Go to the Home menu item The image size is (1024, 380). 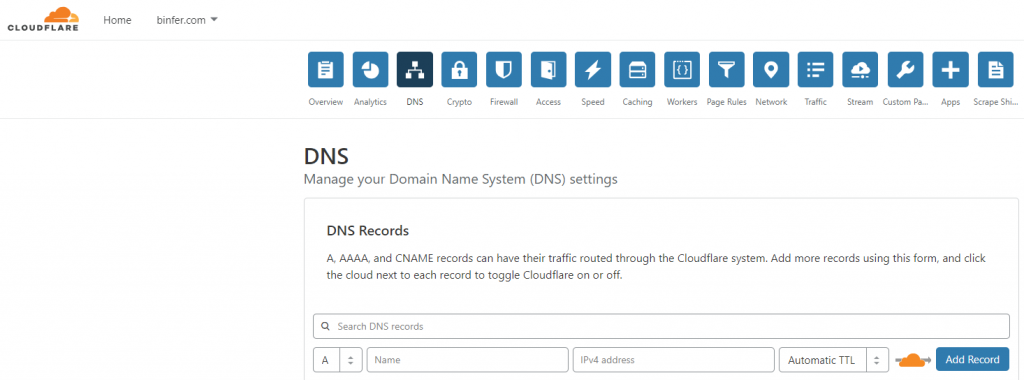(x=117, y=20)
